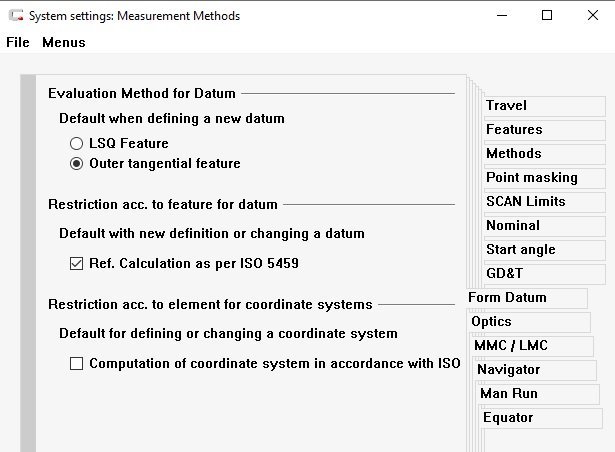615x452 pixels.
Task: Open the Methods tab
Action: point(513,154)
